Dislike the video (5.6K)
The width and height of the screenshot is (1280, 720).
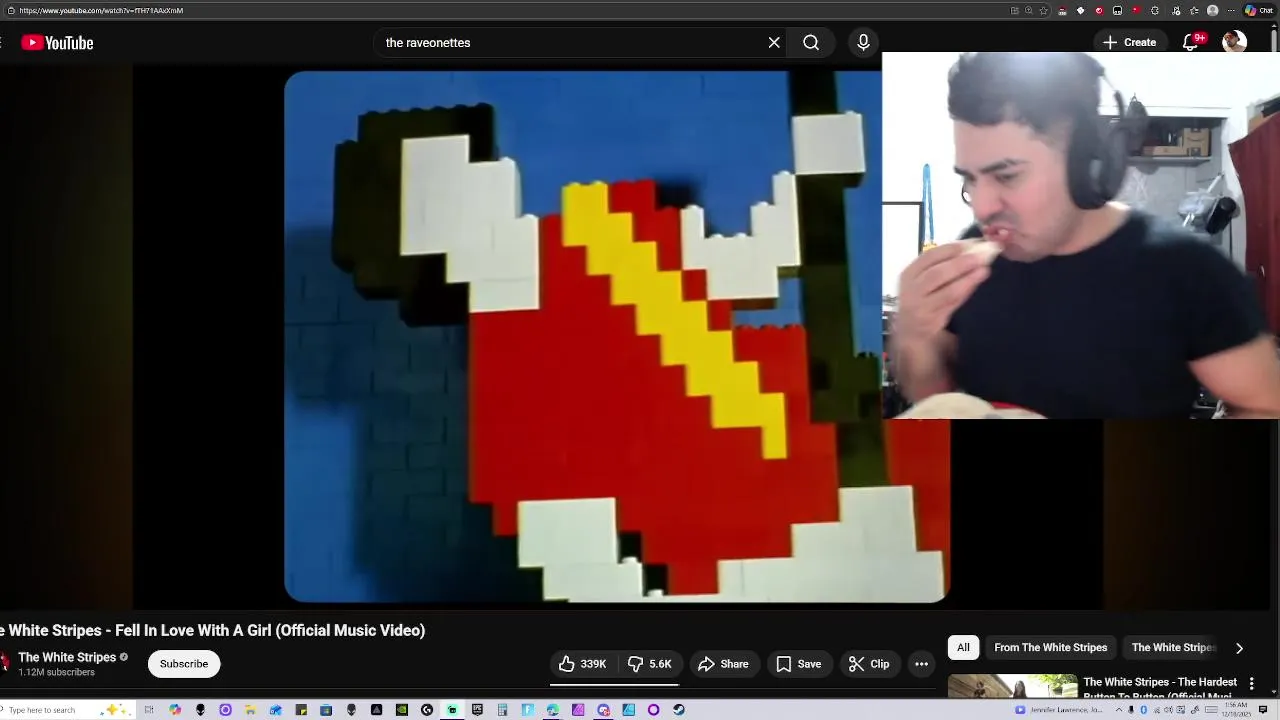(650, 664)
